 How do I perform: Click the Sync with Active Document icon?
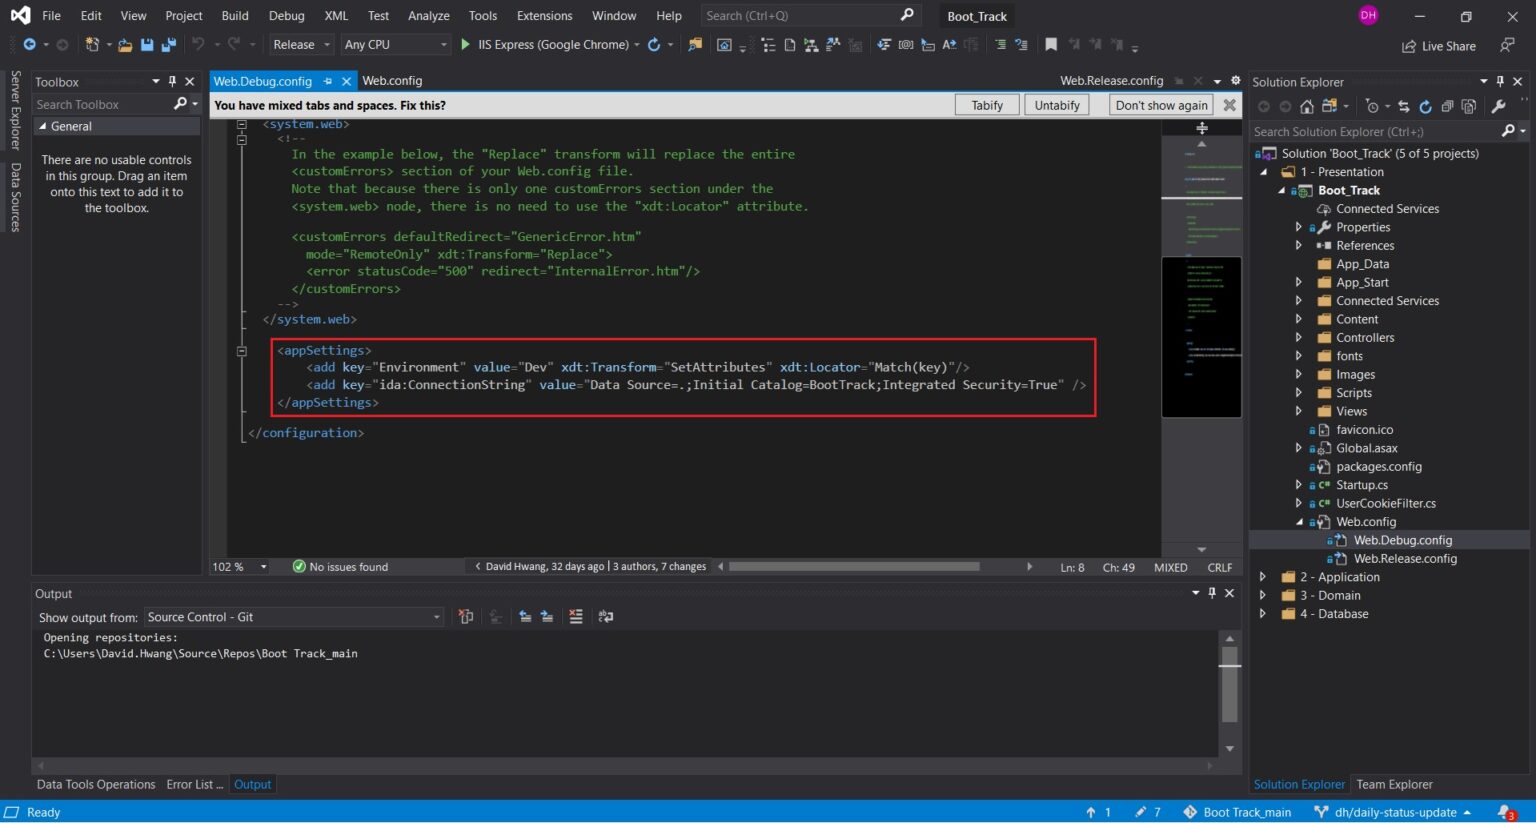(x=1404, y=106)
